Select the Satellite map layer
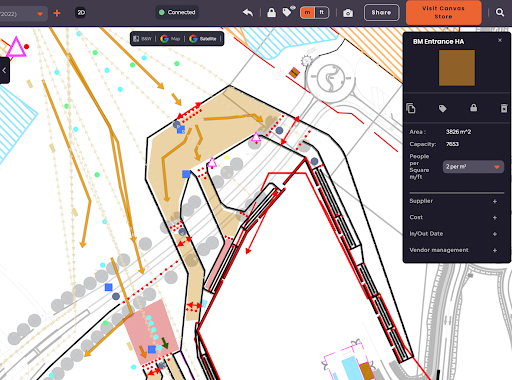 pos(203,39)
